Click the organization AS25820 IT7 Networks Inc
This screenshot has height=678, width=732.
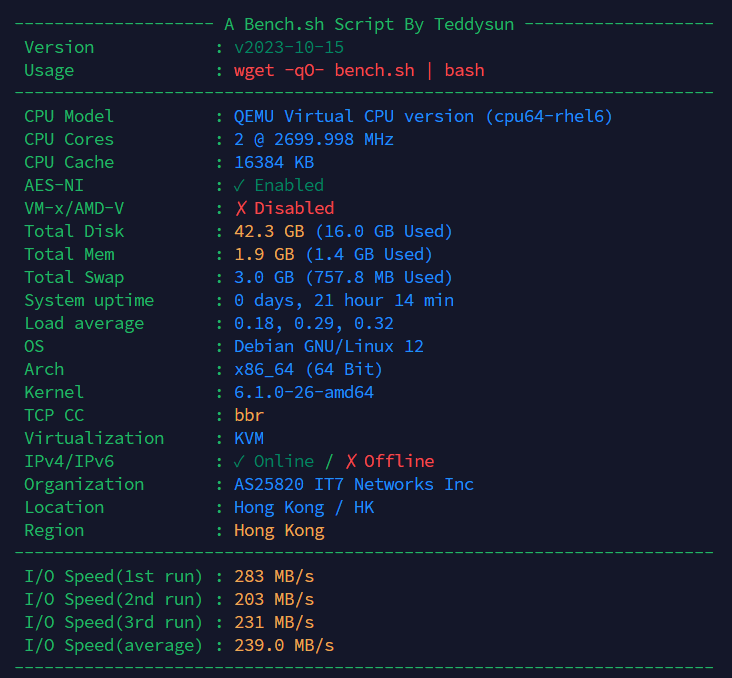point(353,484)
